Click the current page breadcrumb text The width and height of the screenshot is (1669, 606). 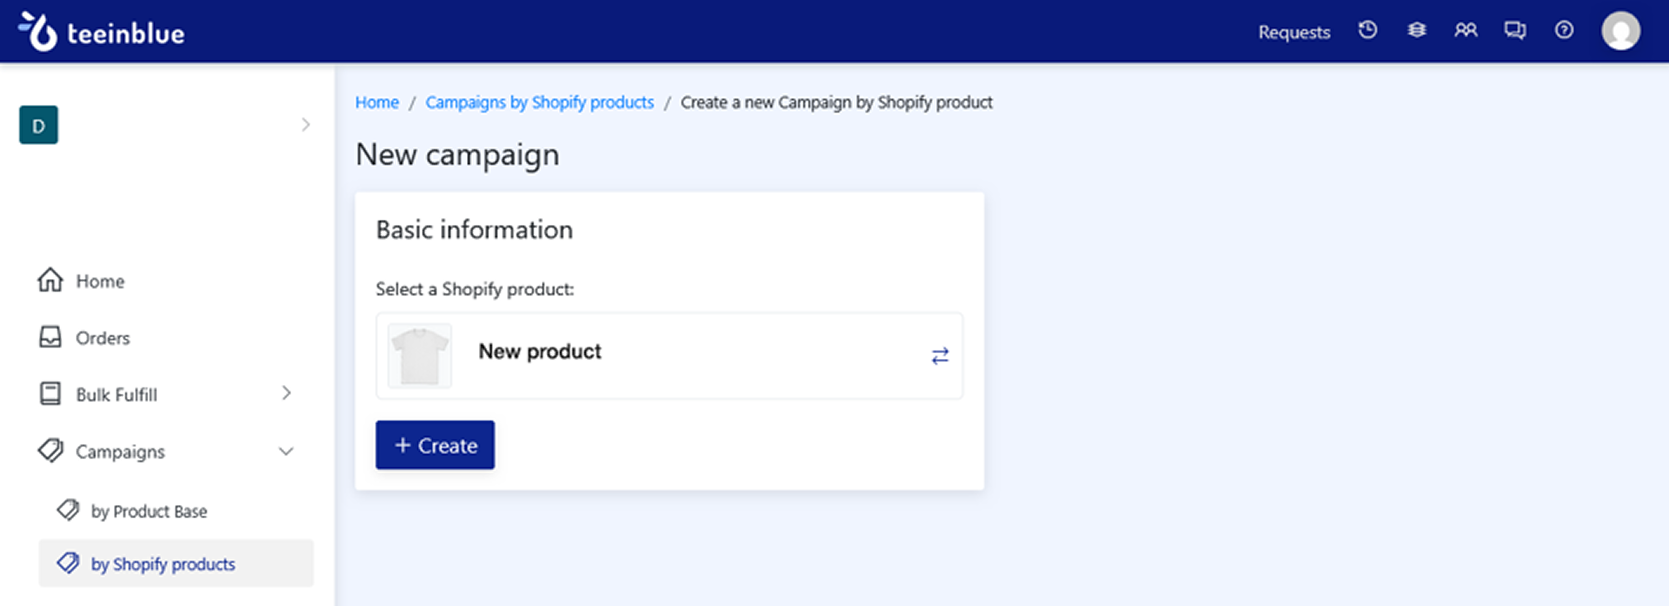tap(837, 102)
